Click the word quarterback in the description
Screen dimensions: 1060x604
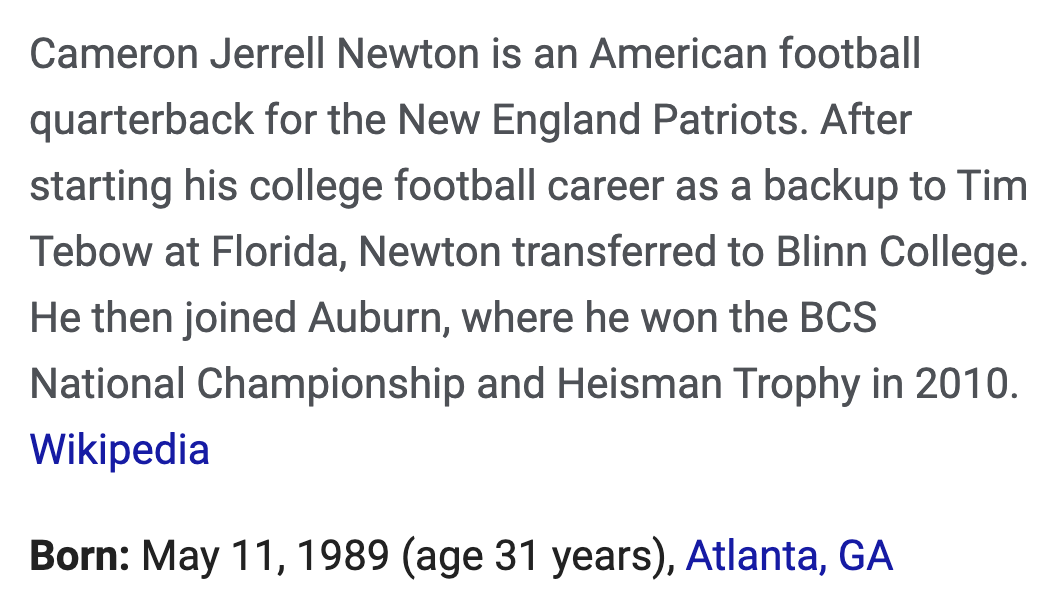click(x=142, y=120)
